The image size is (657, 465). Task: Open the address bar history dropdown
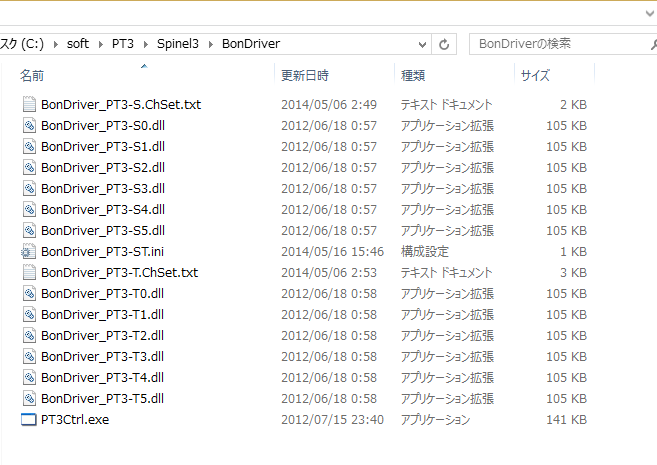click(422, 44)
